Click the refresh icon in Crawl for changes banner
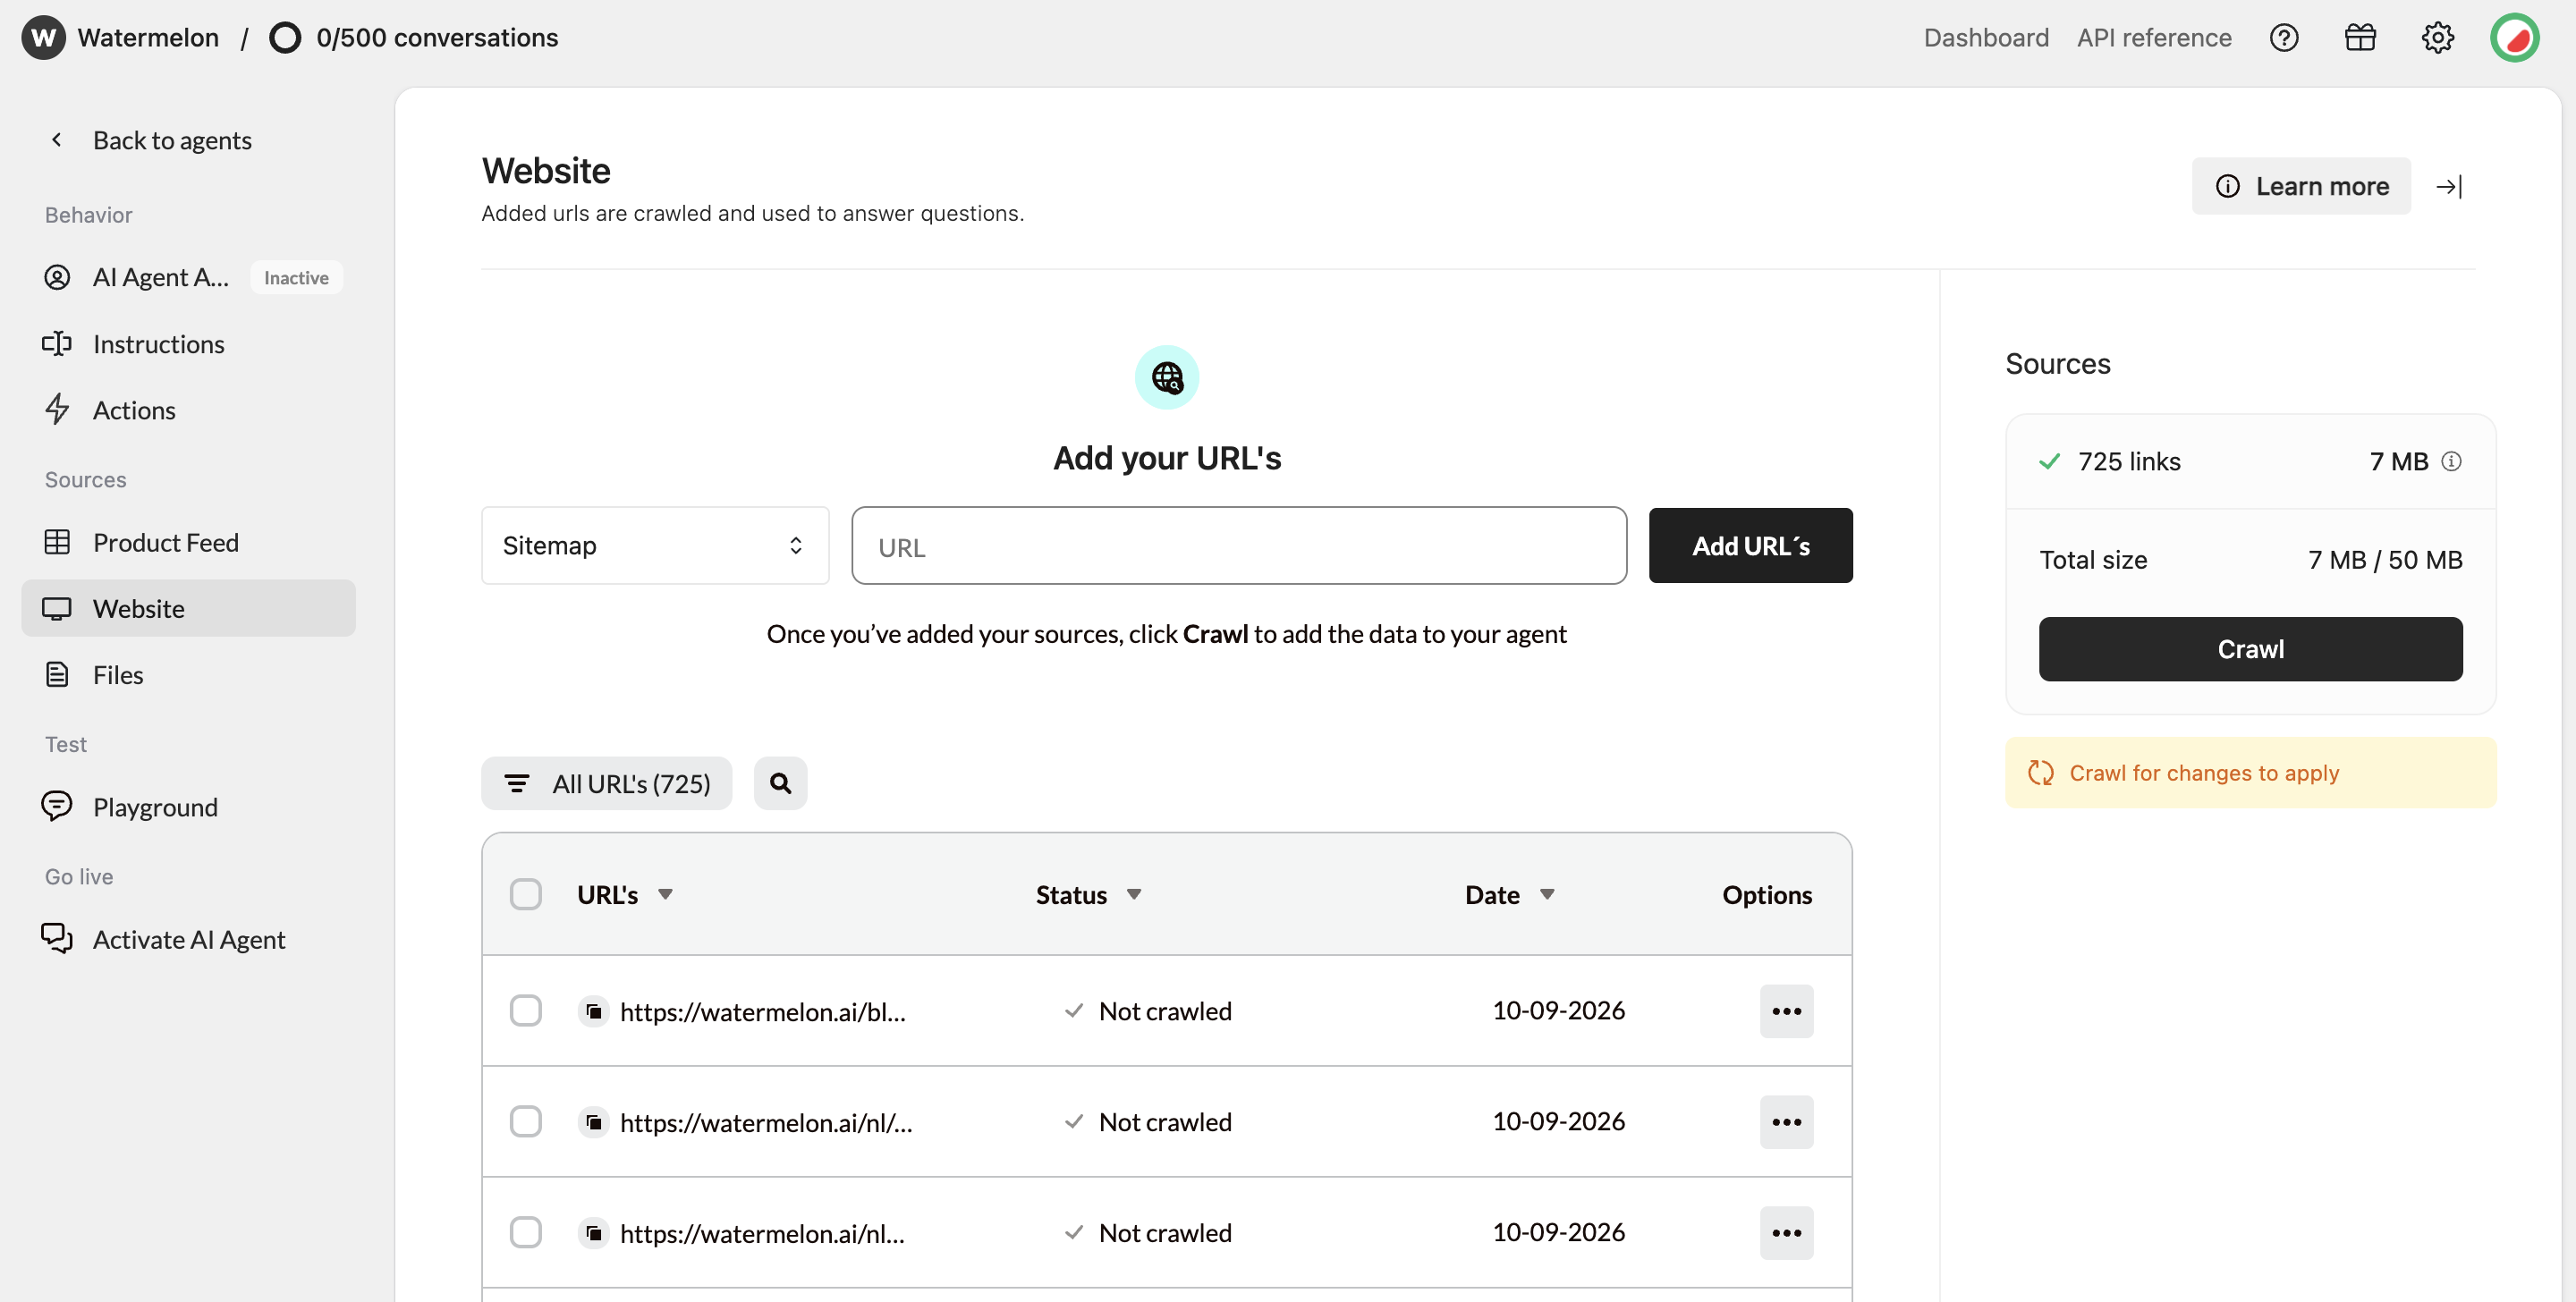 tap(2040, 773)
